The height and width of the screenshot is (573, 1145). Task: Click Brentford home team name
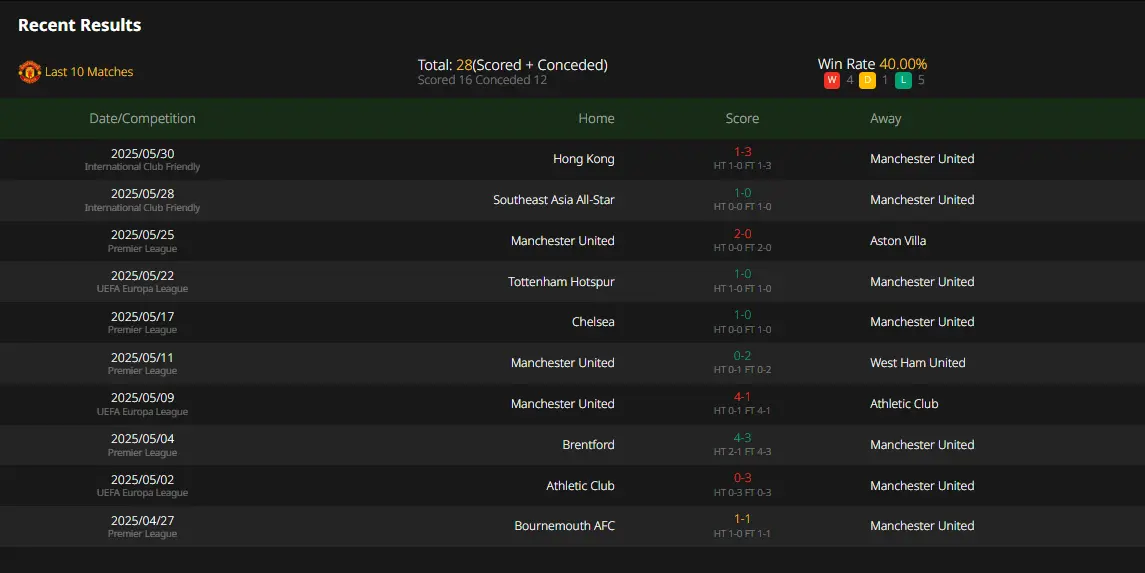589,445
